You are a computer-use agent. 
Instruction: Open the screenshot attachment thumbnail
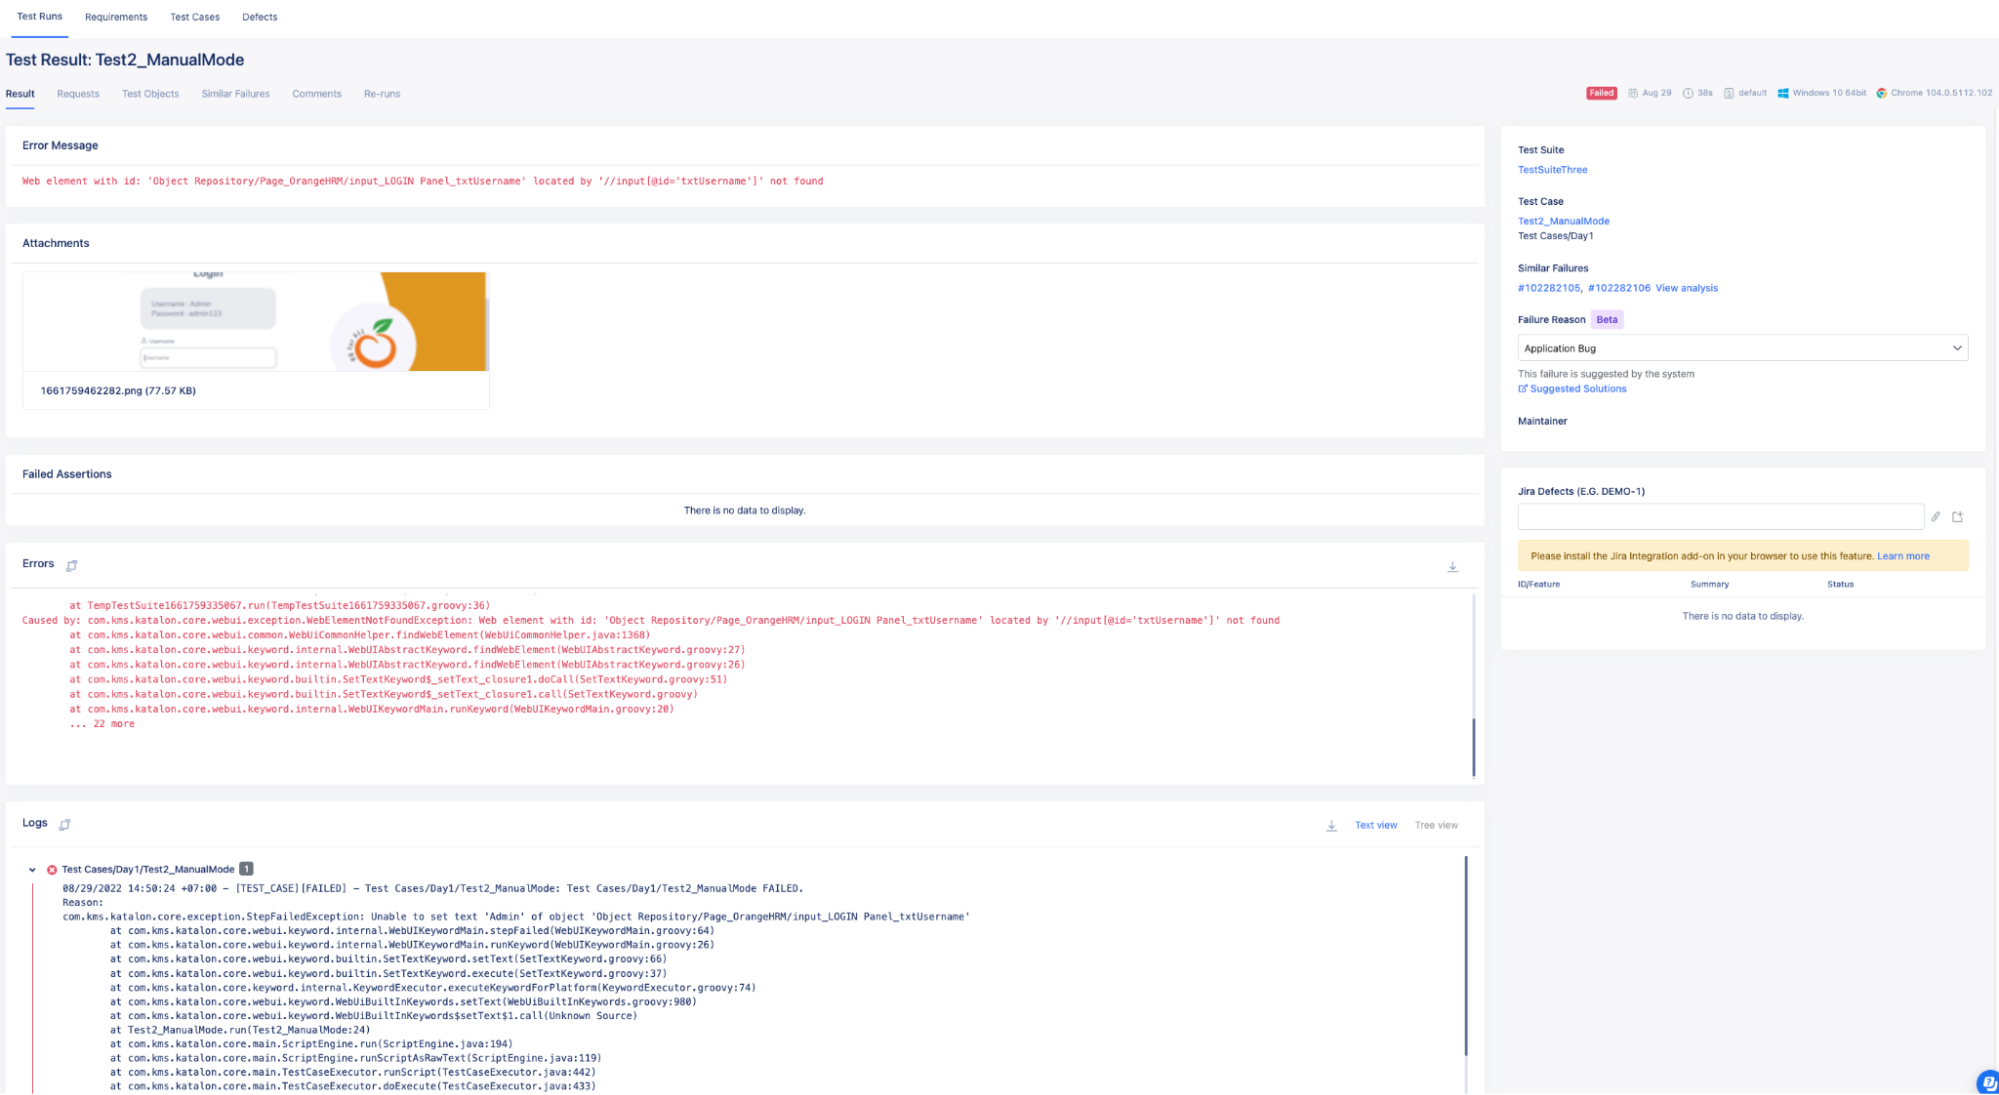click(x=256, y=321)
